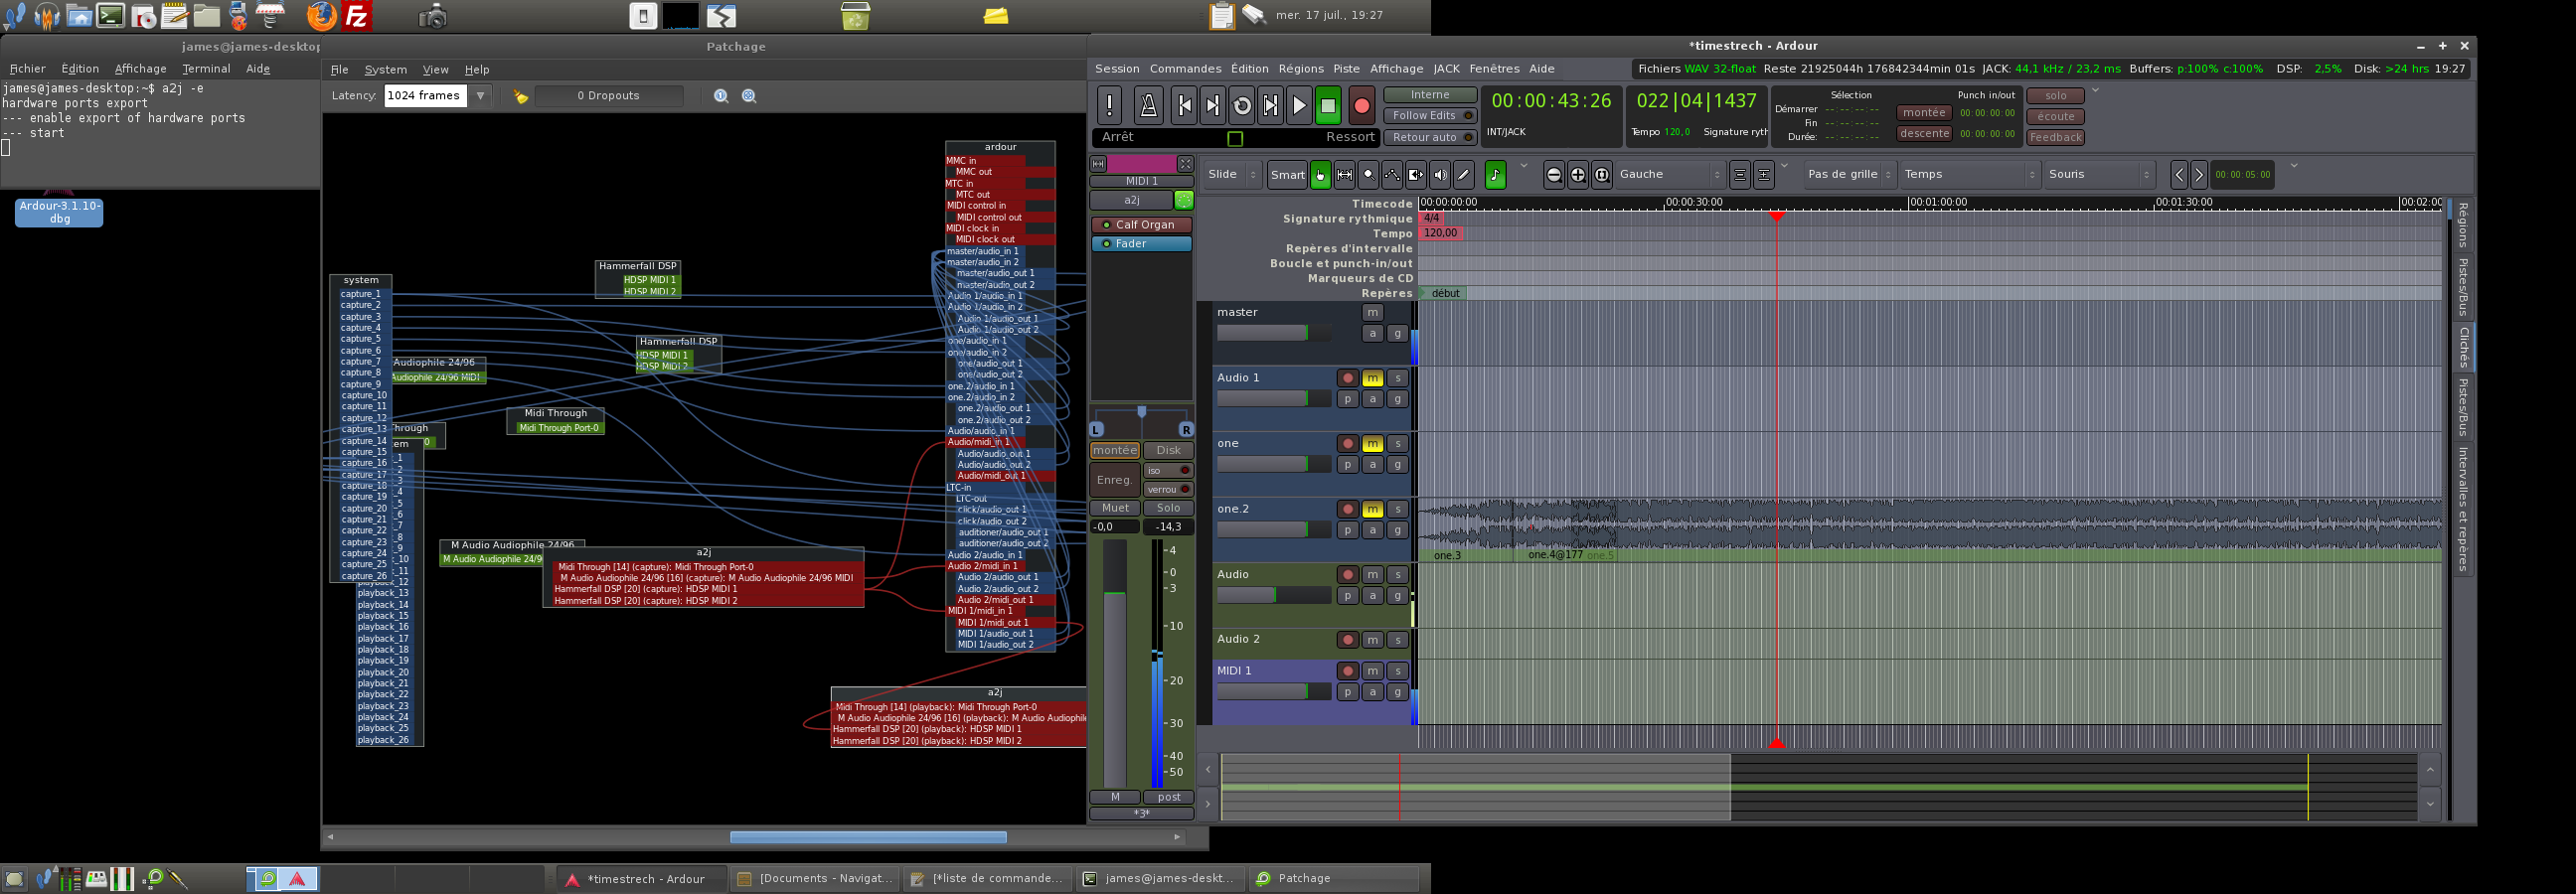Open the System menu in Patchage
2576x894 pixels.
385,70
